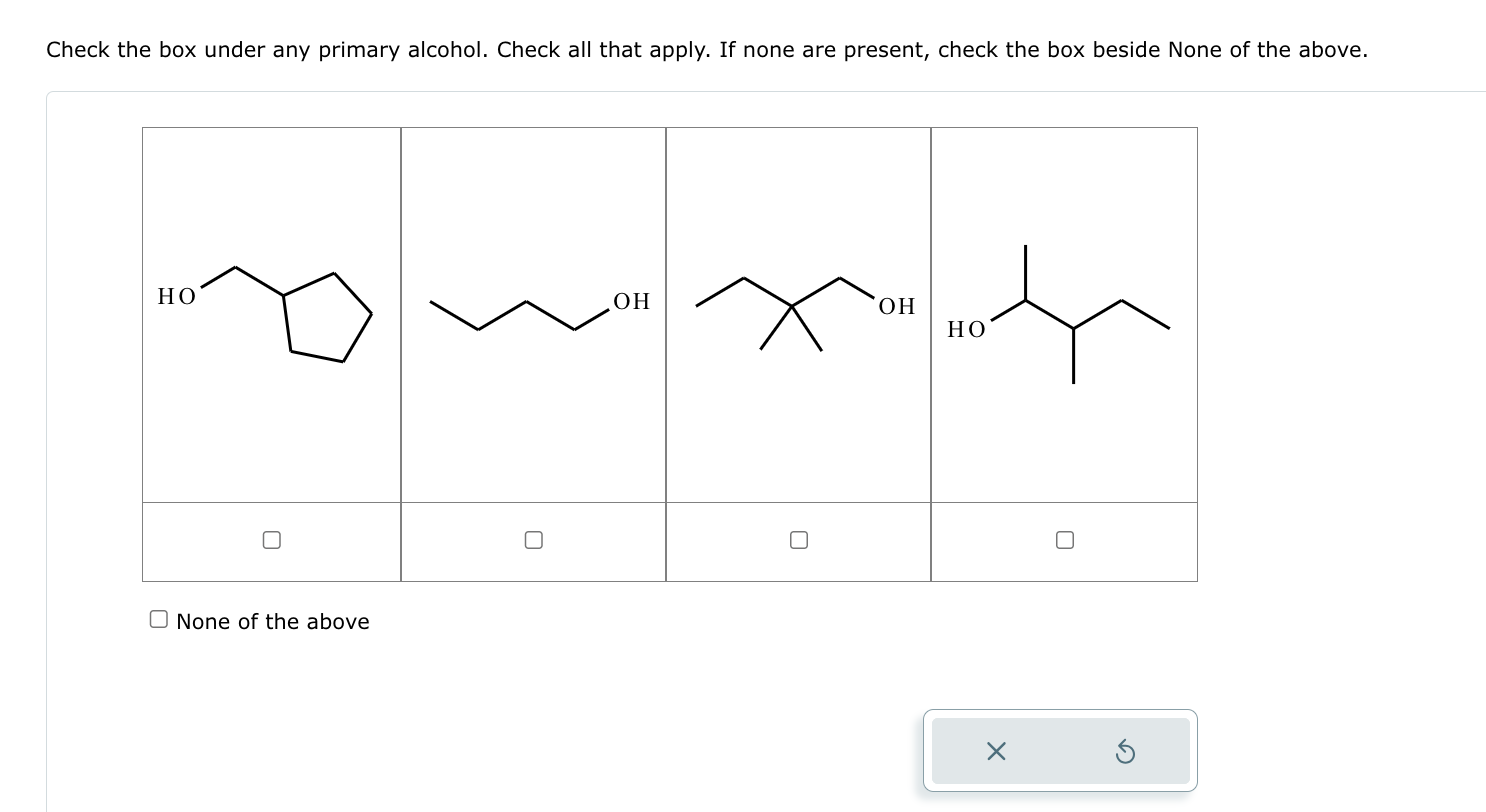Click the circular reset arrow icon
1486x812 pixels.
[x=1124, y=751]
